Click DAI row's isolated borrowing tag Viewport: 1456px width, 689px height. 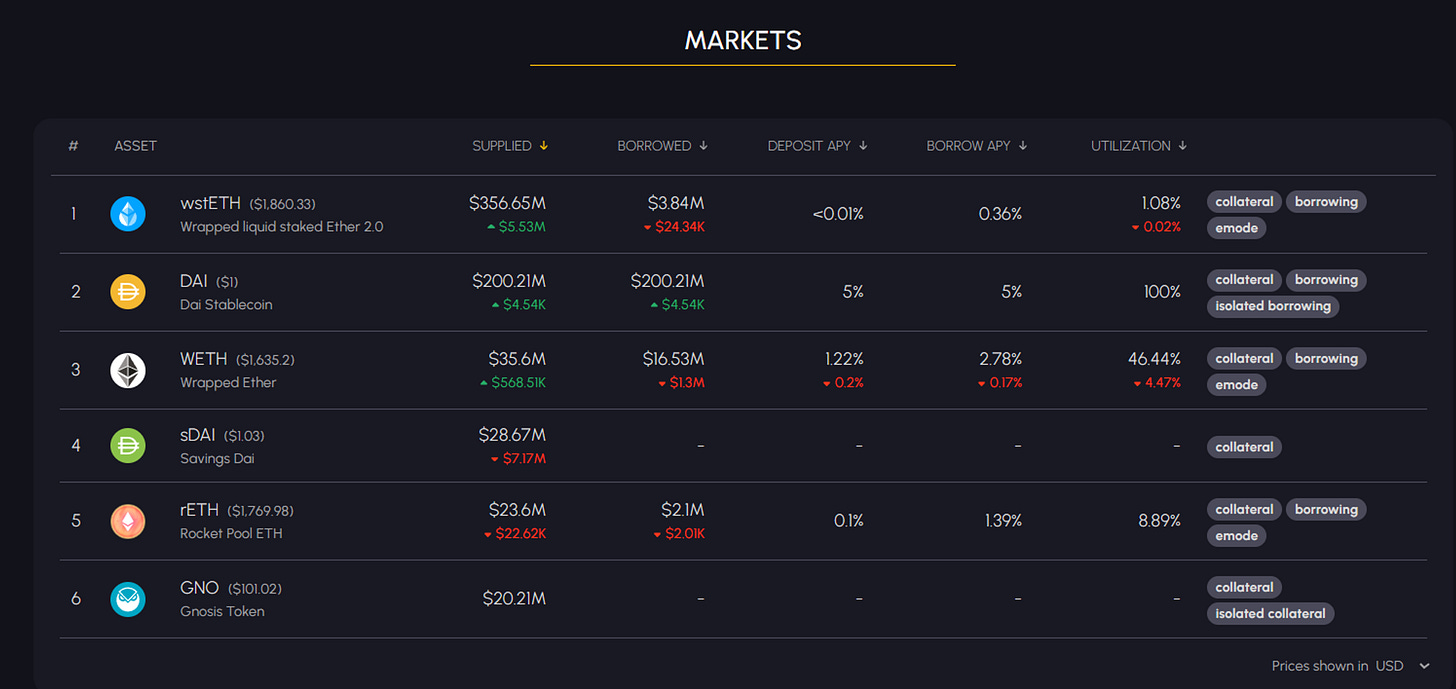(1273, 306)
